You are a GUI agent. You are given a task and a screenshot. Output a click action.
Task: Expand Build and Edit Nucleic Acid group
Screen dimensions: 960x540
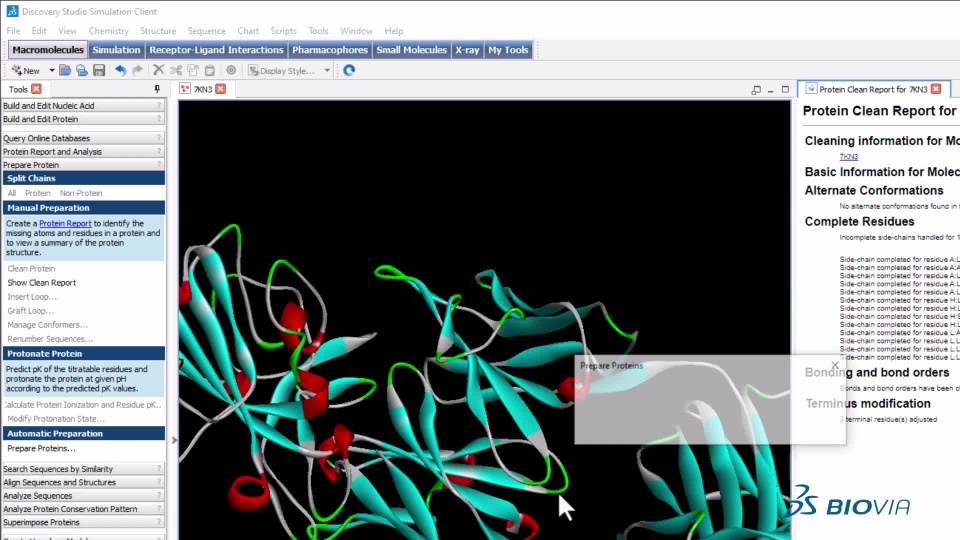83,106
